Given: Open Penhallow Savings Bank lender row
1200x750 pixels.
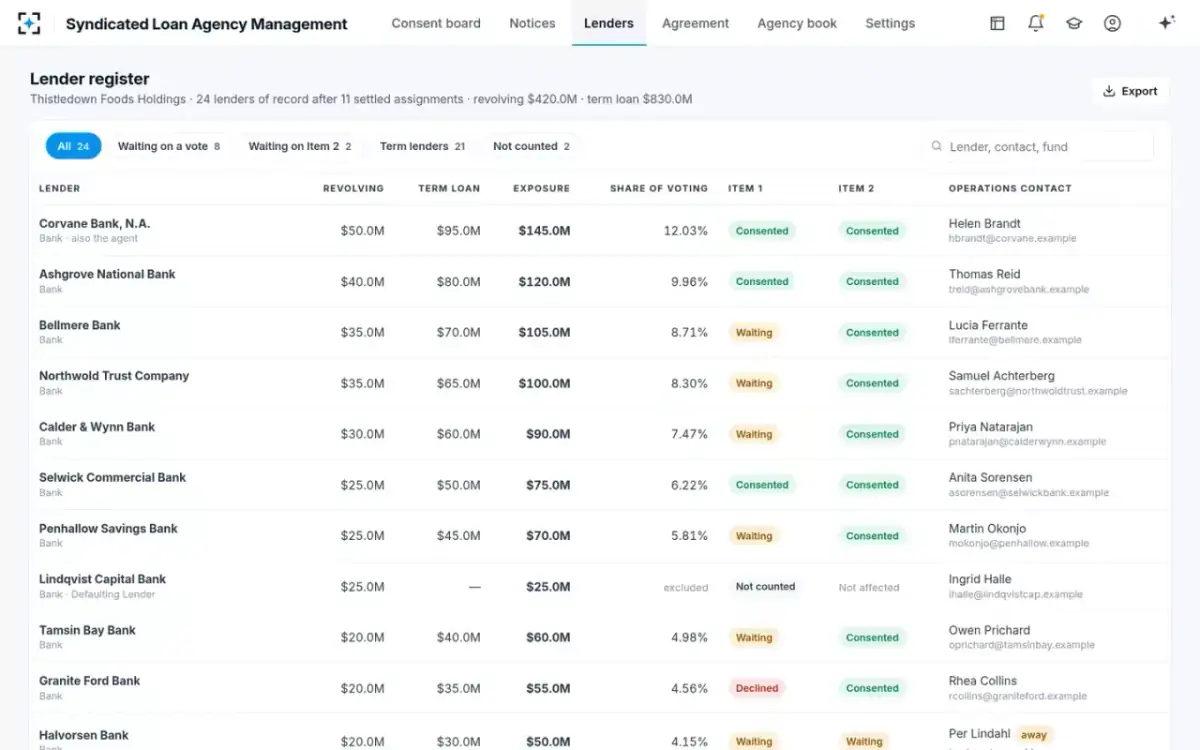Looking at the screenshot, I should [600, 536].
